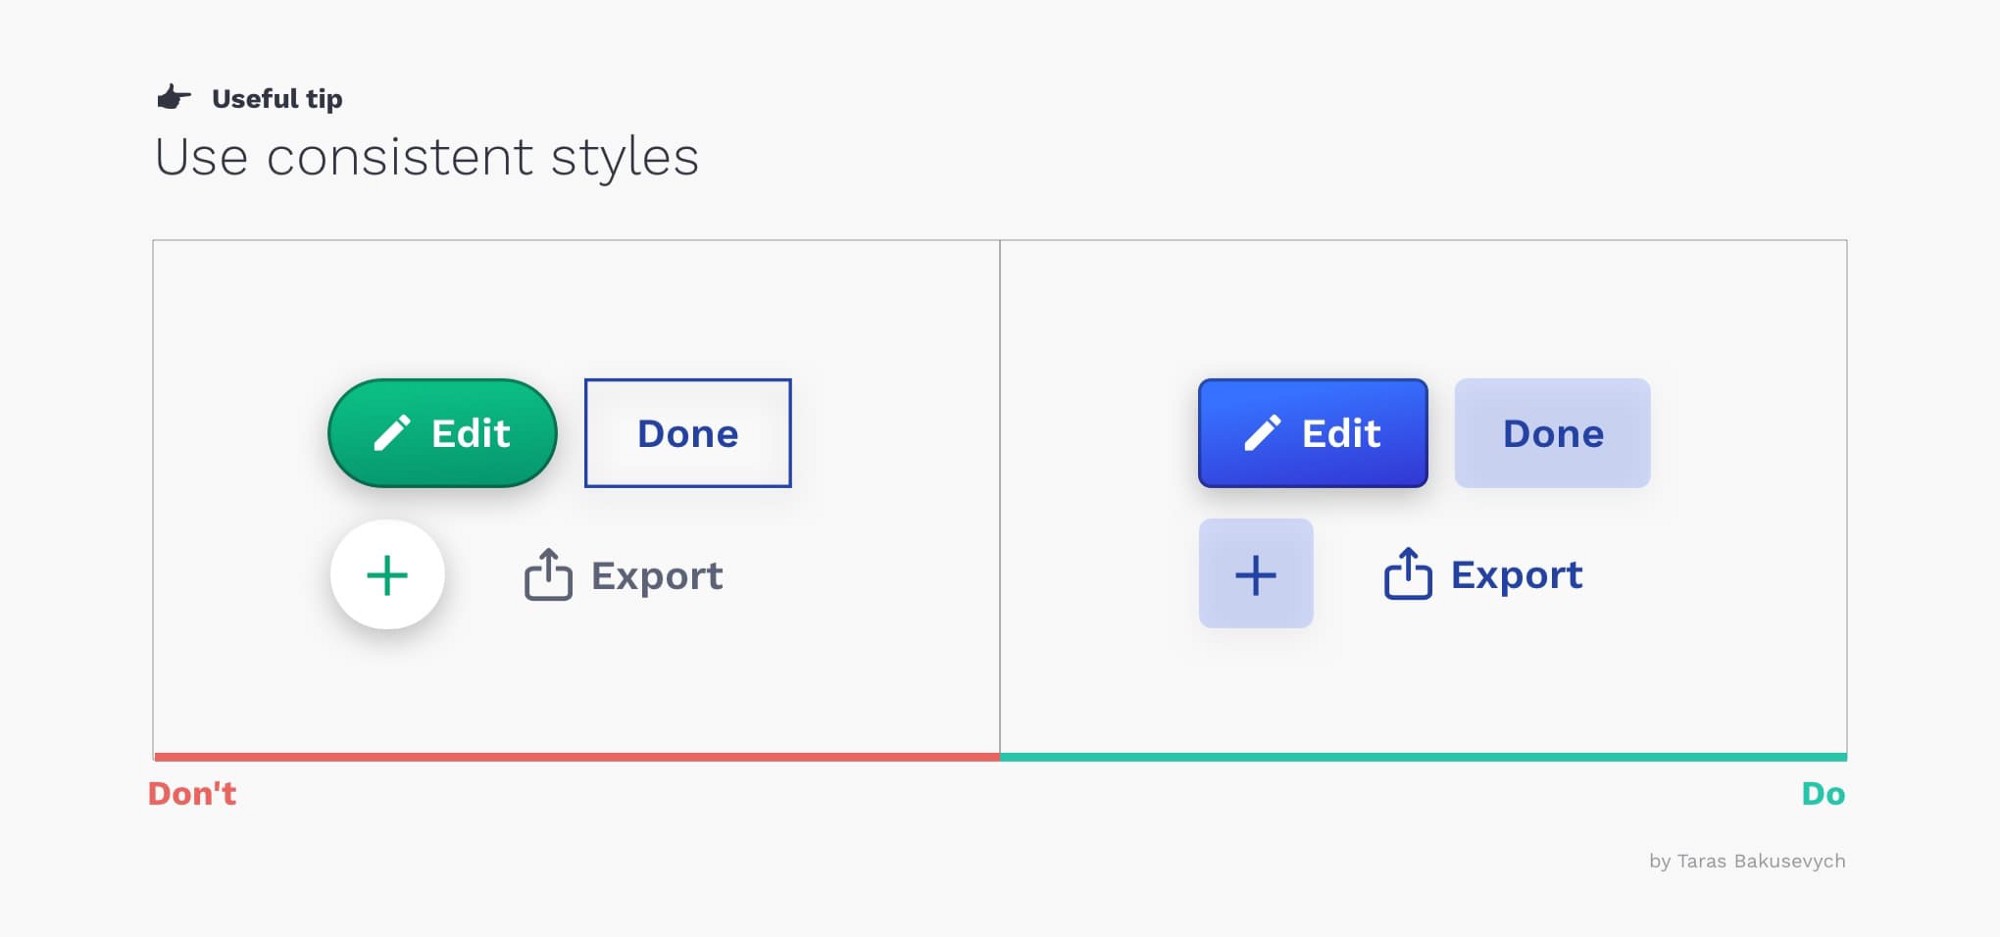Click the by Taras Bakusevych credit
Image resolution: width=2000 pixels, height=937 pixels.
(x=1747, y=861)
